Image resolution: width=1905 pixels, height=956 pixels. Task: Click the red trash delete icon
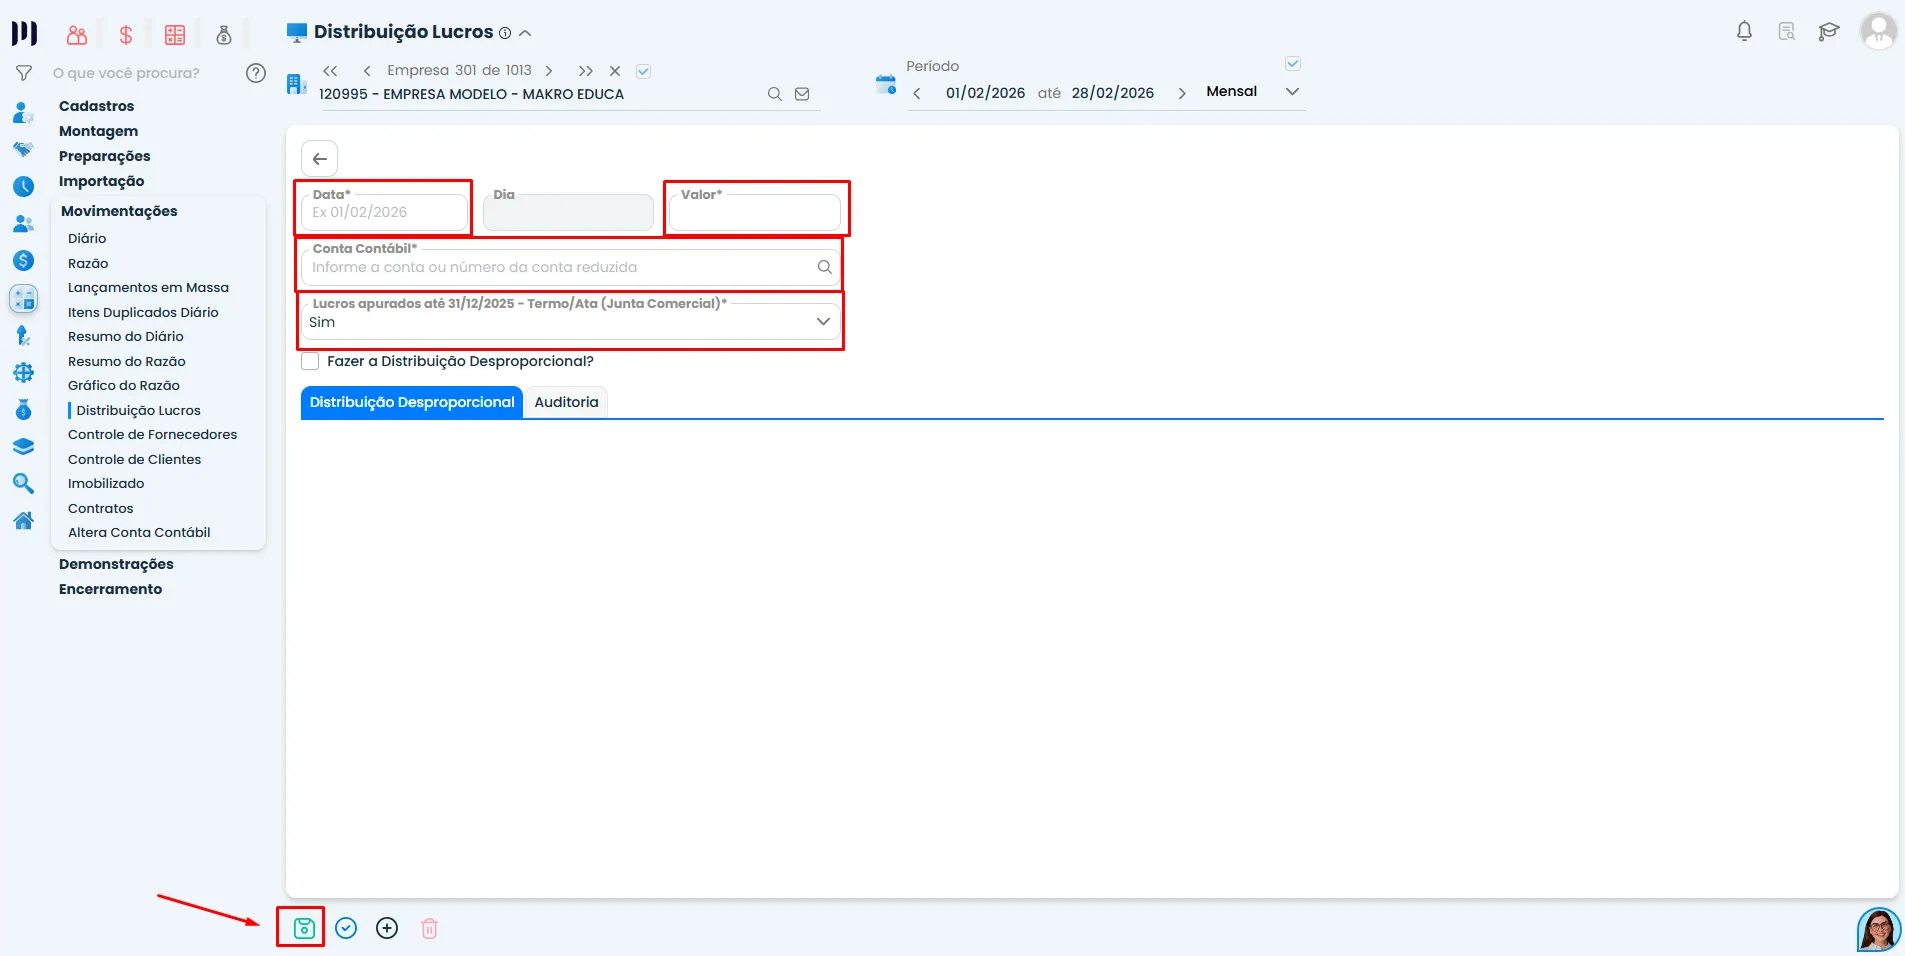pyautogui.click(x=429, y=928)
